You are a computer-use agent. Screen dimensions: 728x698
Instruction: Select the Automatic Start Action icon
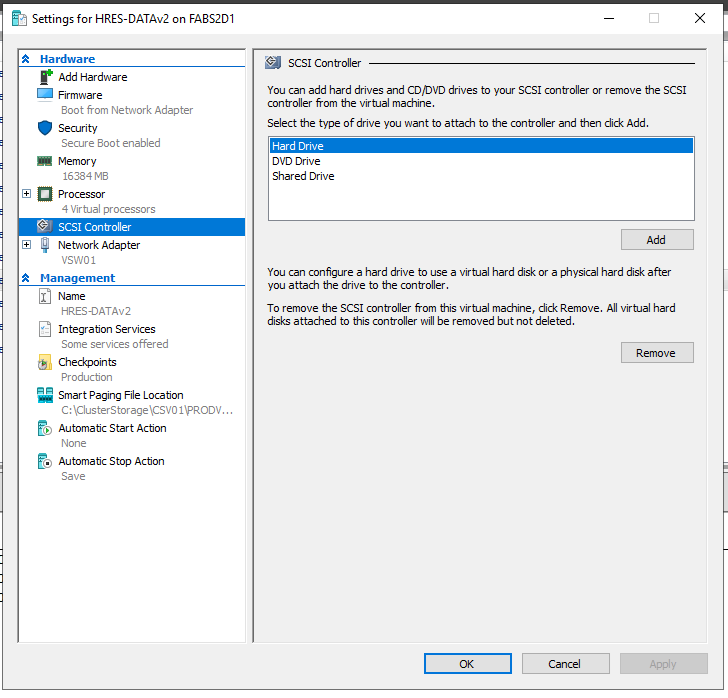click(x=45, y=428)
